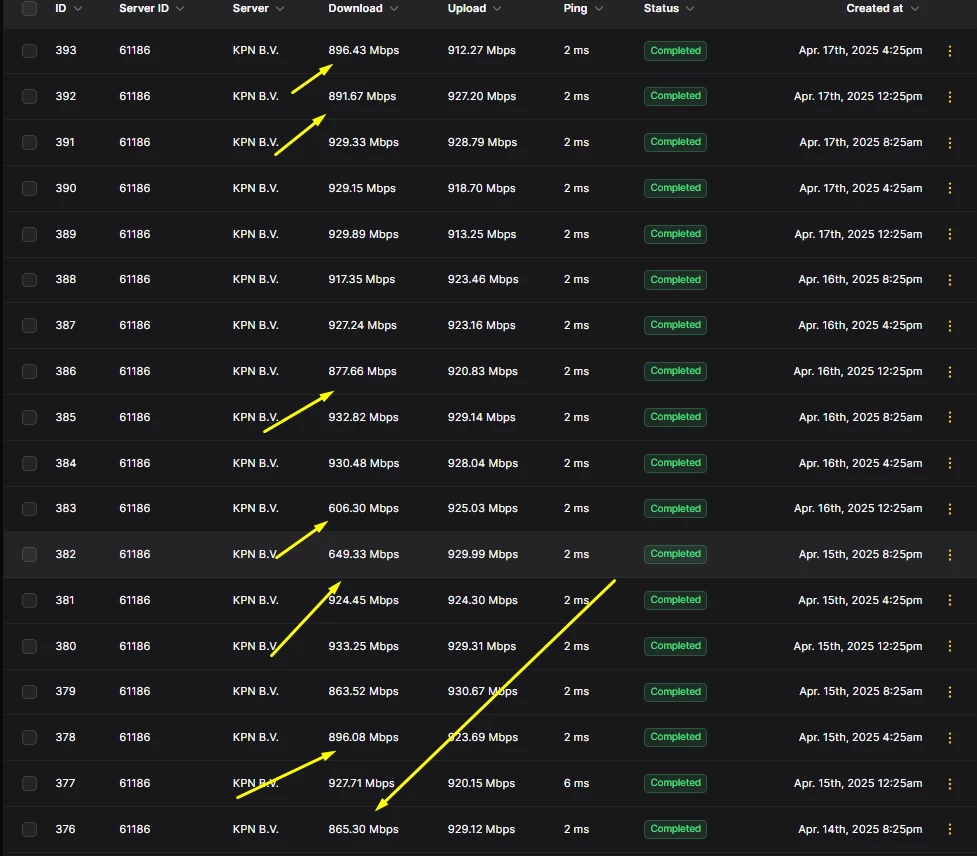The image size is (977, 856).
Task: Open actions menu for result 382
Action: pyautogui.click(x=950, y=554)
